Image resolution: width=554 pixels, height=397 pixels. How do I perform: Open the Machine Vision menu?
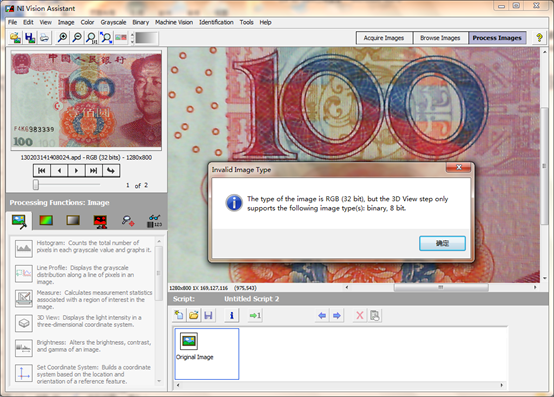(174, 22)
